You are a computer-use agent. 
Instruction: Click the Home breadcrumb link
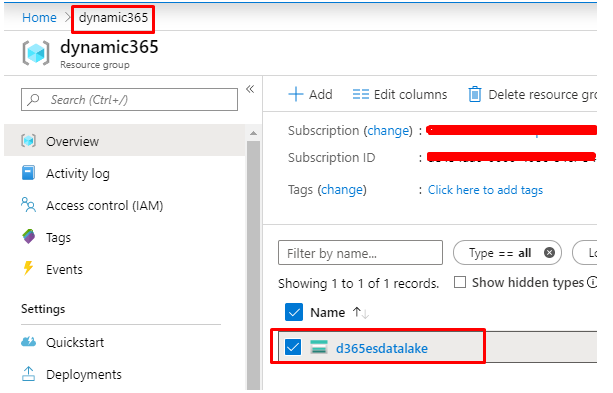point(39,18)
